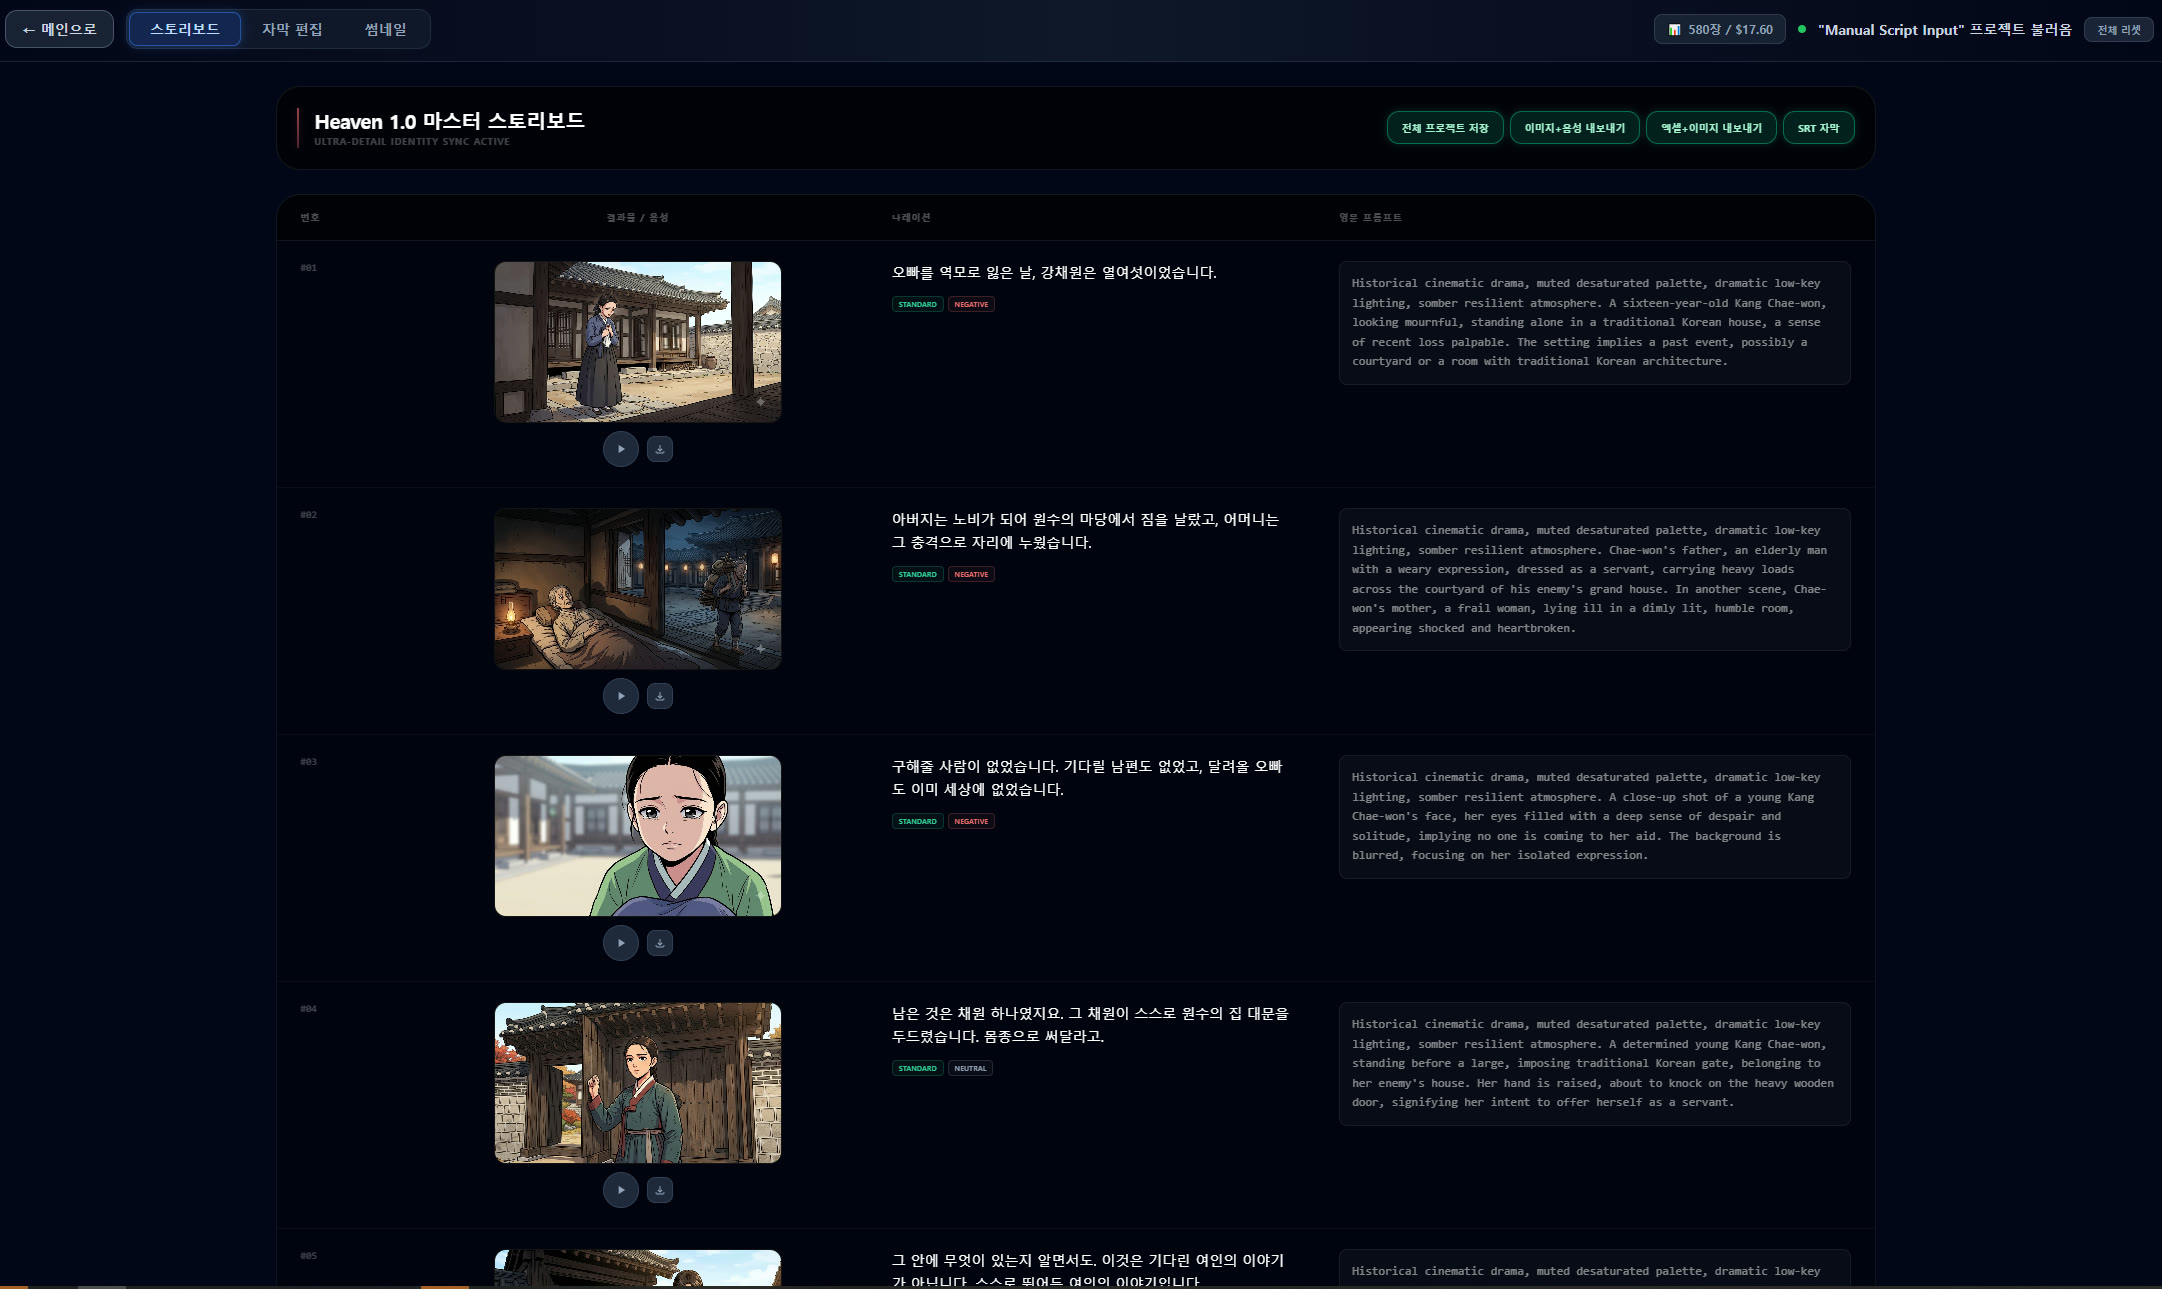Open the scene #03 close-up face image
This screenshot has width=2162, height=1289.
(x=638, y=836)
